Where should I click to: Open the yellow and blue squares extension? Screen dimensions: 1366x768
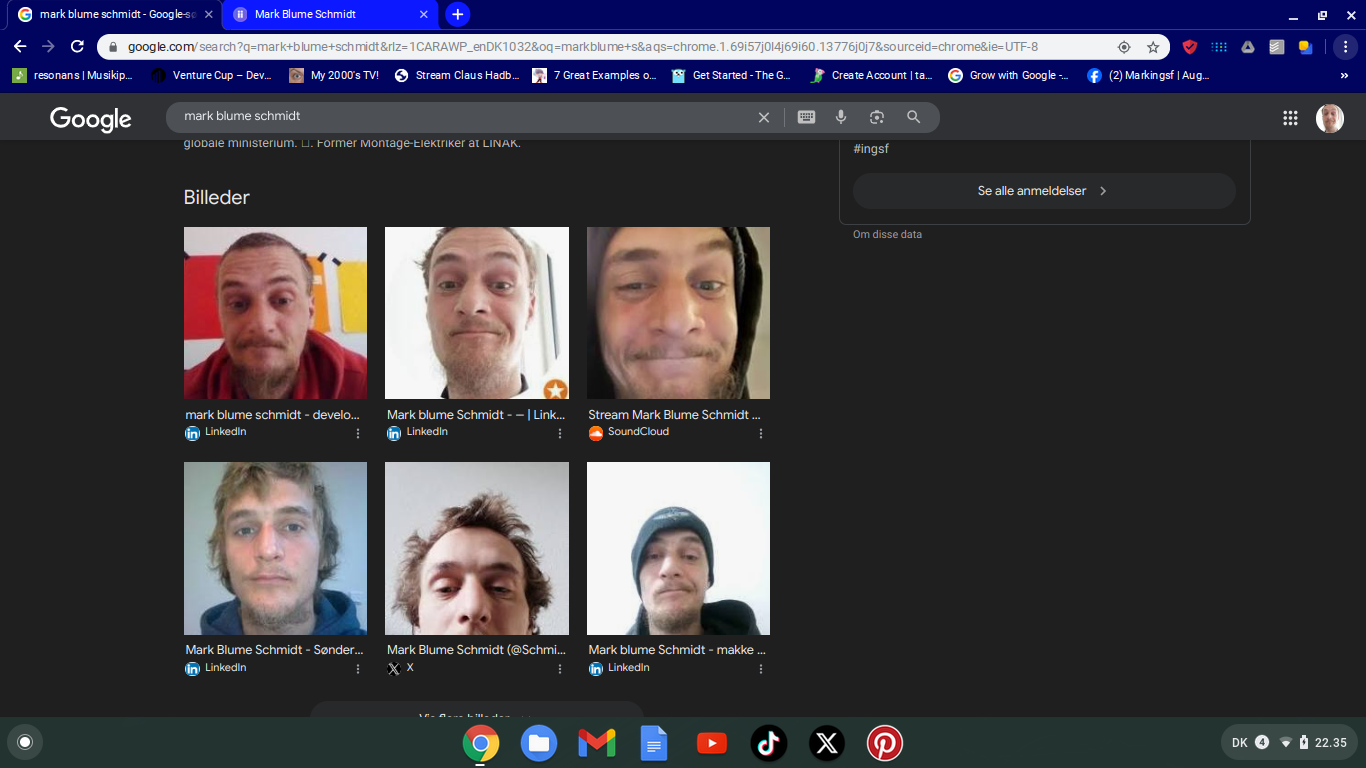tap(1305, 47)
